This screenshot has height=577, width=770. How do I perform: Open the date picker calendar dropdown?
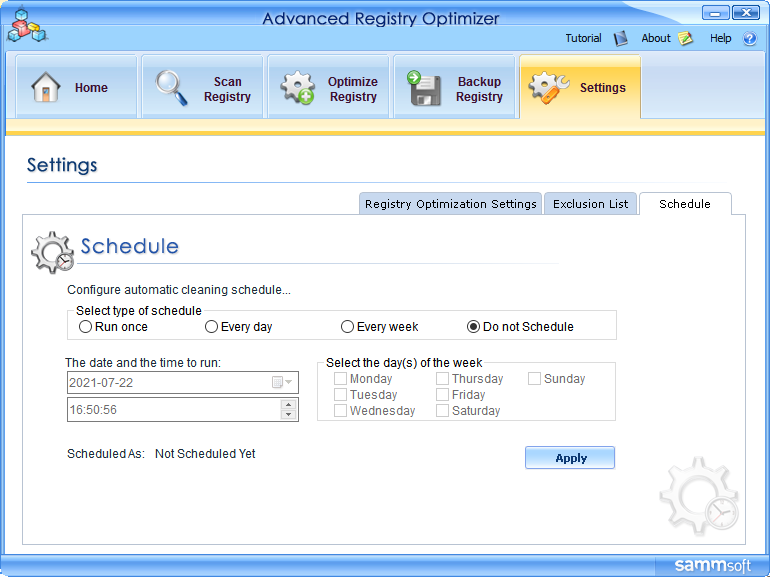tap(282, 382)
